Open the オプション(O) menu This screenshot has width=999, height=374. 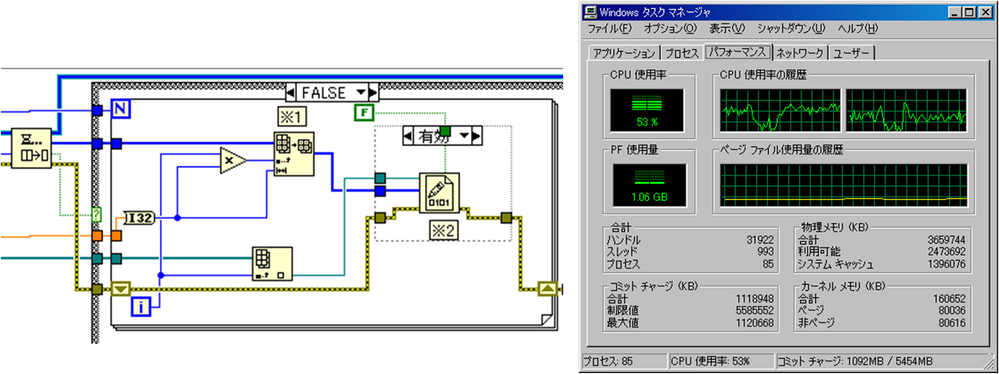670,29
